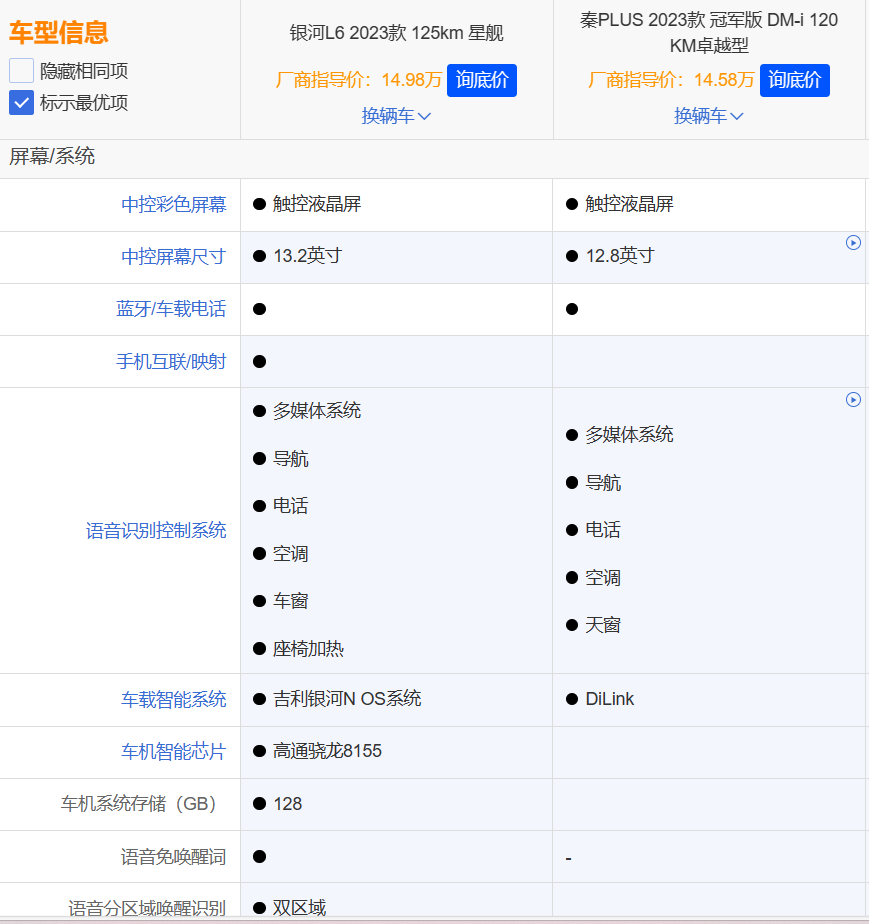The width and height of the screenshot is (869, 924).
Task: Open 语音识别控制系统 parameter link
Action: click(x=156, y=530)
